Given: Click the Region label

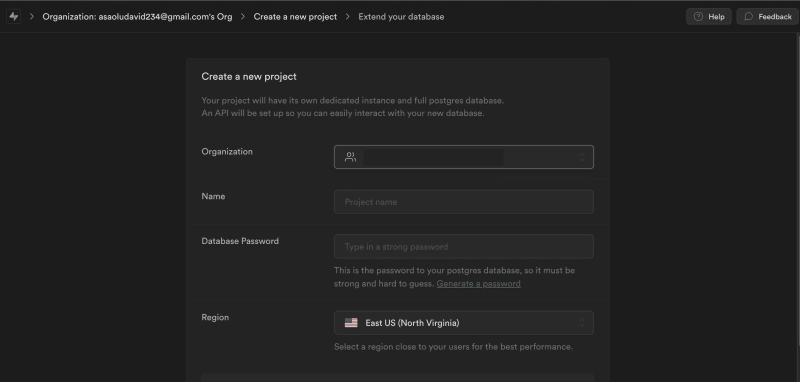Looking at the screenshot, I should click(x=215, y=317).
